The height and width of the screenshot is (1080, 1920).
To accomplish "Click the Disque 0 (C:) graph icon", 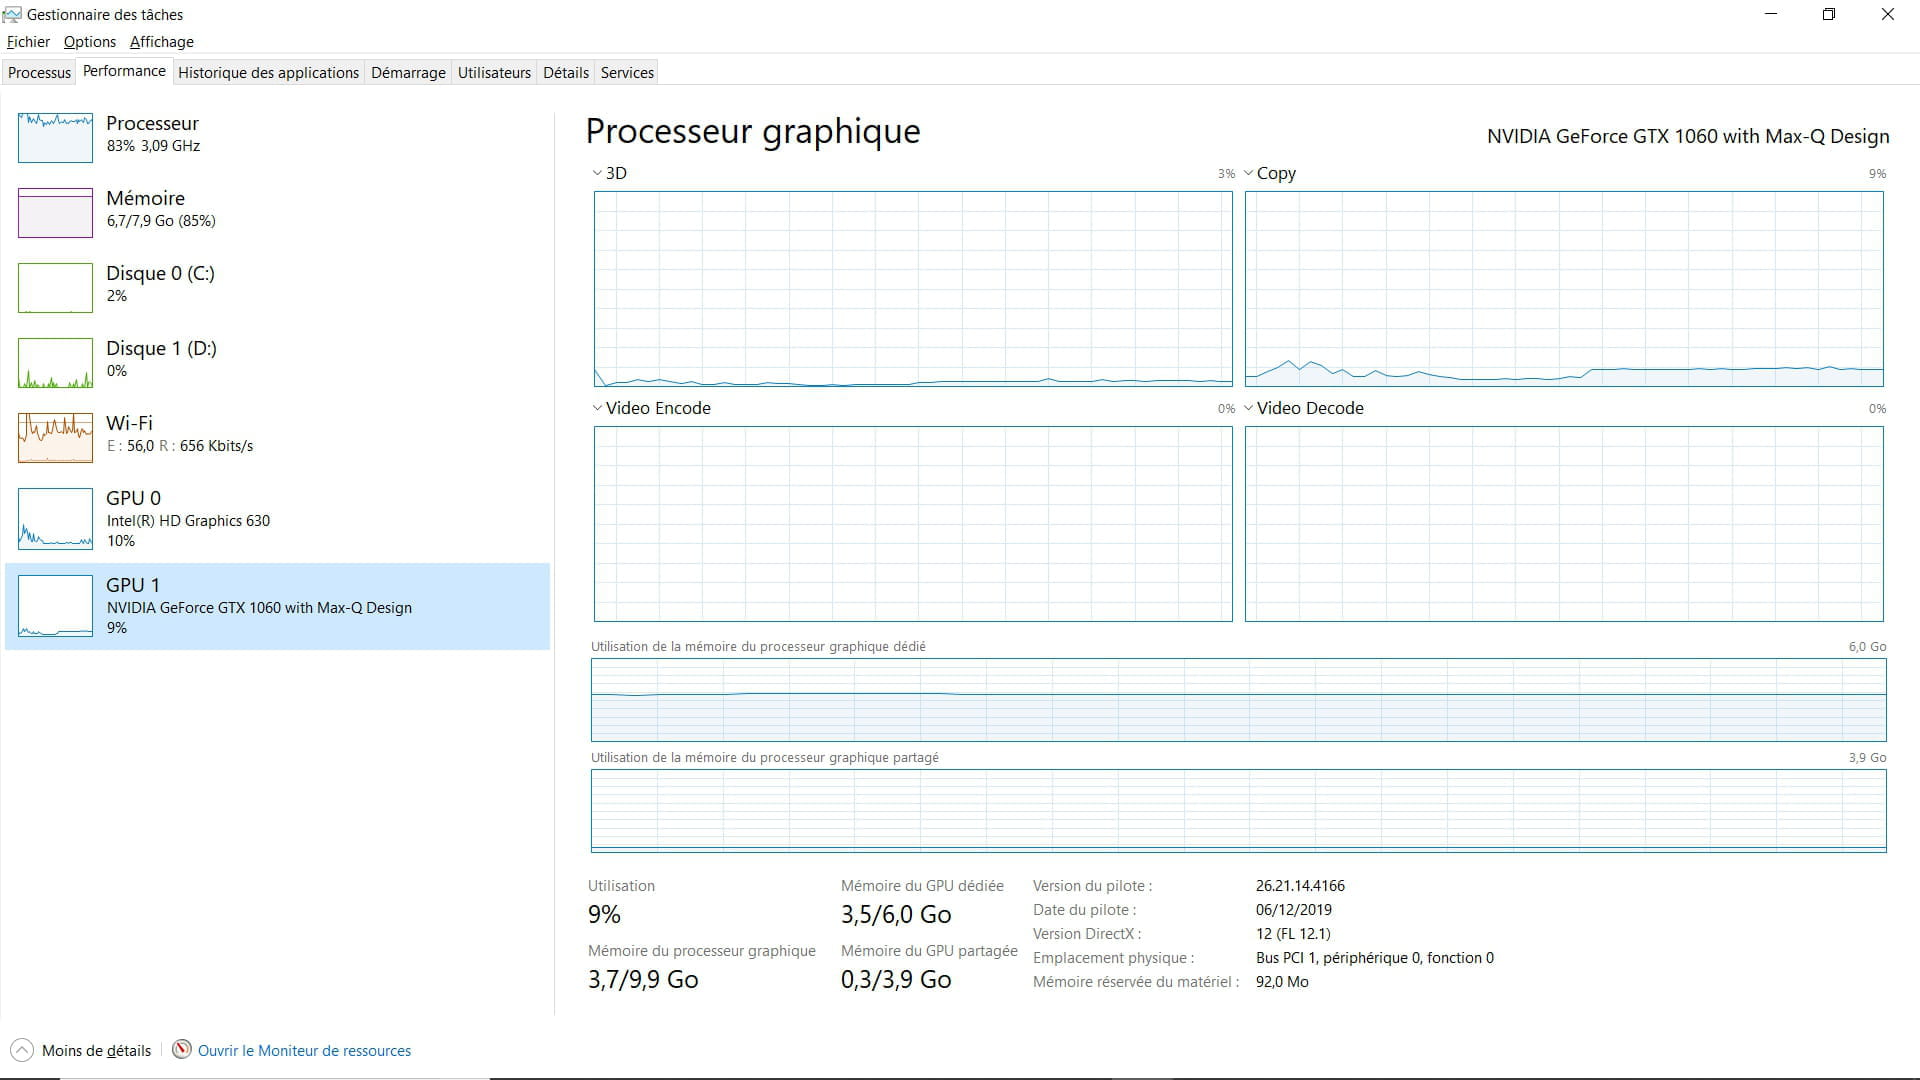I will coord(55,287).
